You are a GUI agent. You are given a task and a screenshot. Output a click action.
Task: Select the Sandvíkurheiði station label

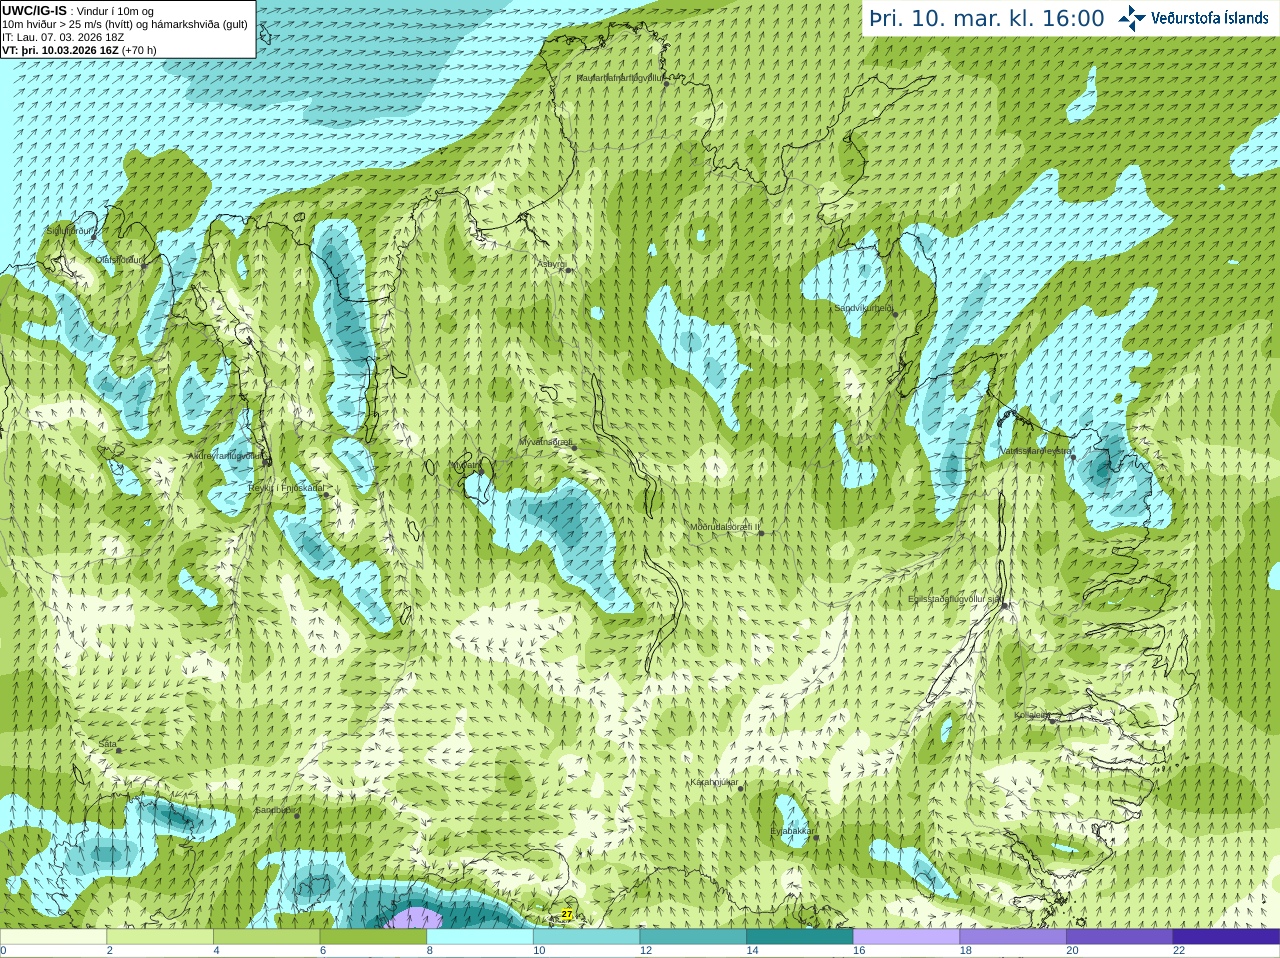pyautogui.click(x=864, y=308)
